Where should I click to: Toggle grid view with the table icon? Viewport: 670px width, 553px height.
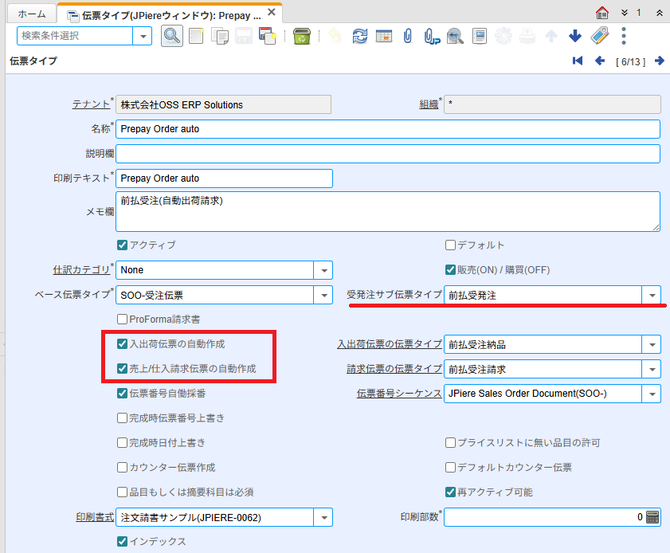click(x=384, y=36)
